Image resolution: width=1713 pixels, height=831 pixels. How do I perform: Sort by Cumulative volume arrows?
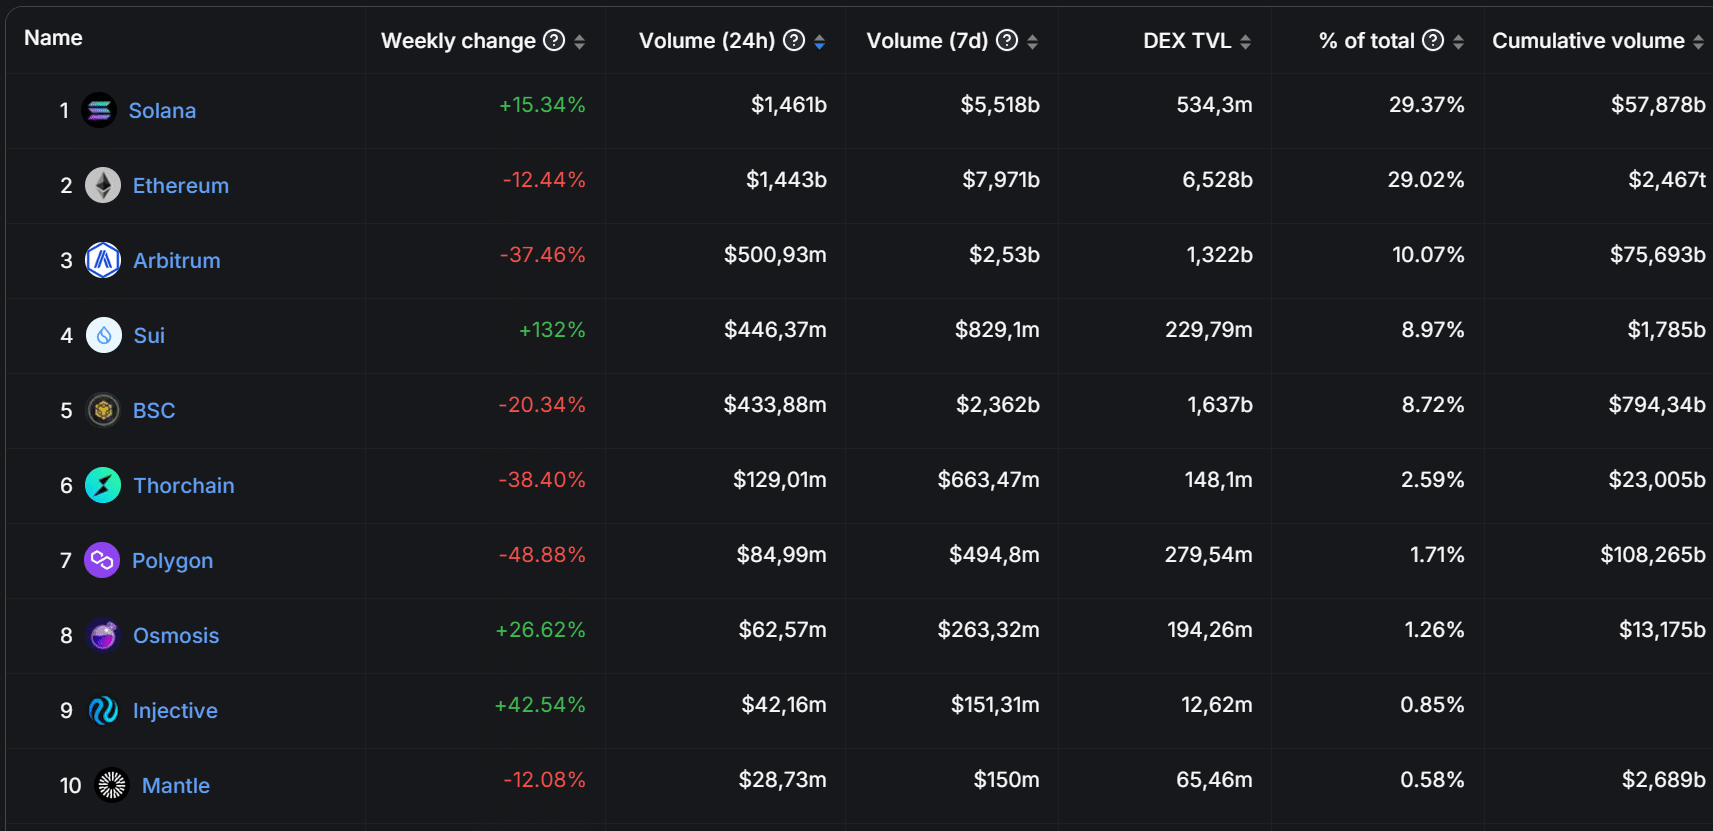coord(1698,41)
